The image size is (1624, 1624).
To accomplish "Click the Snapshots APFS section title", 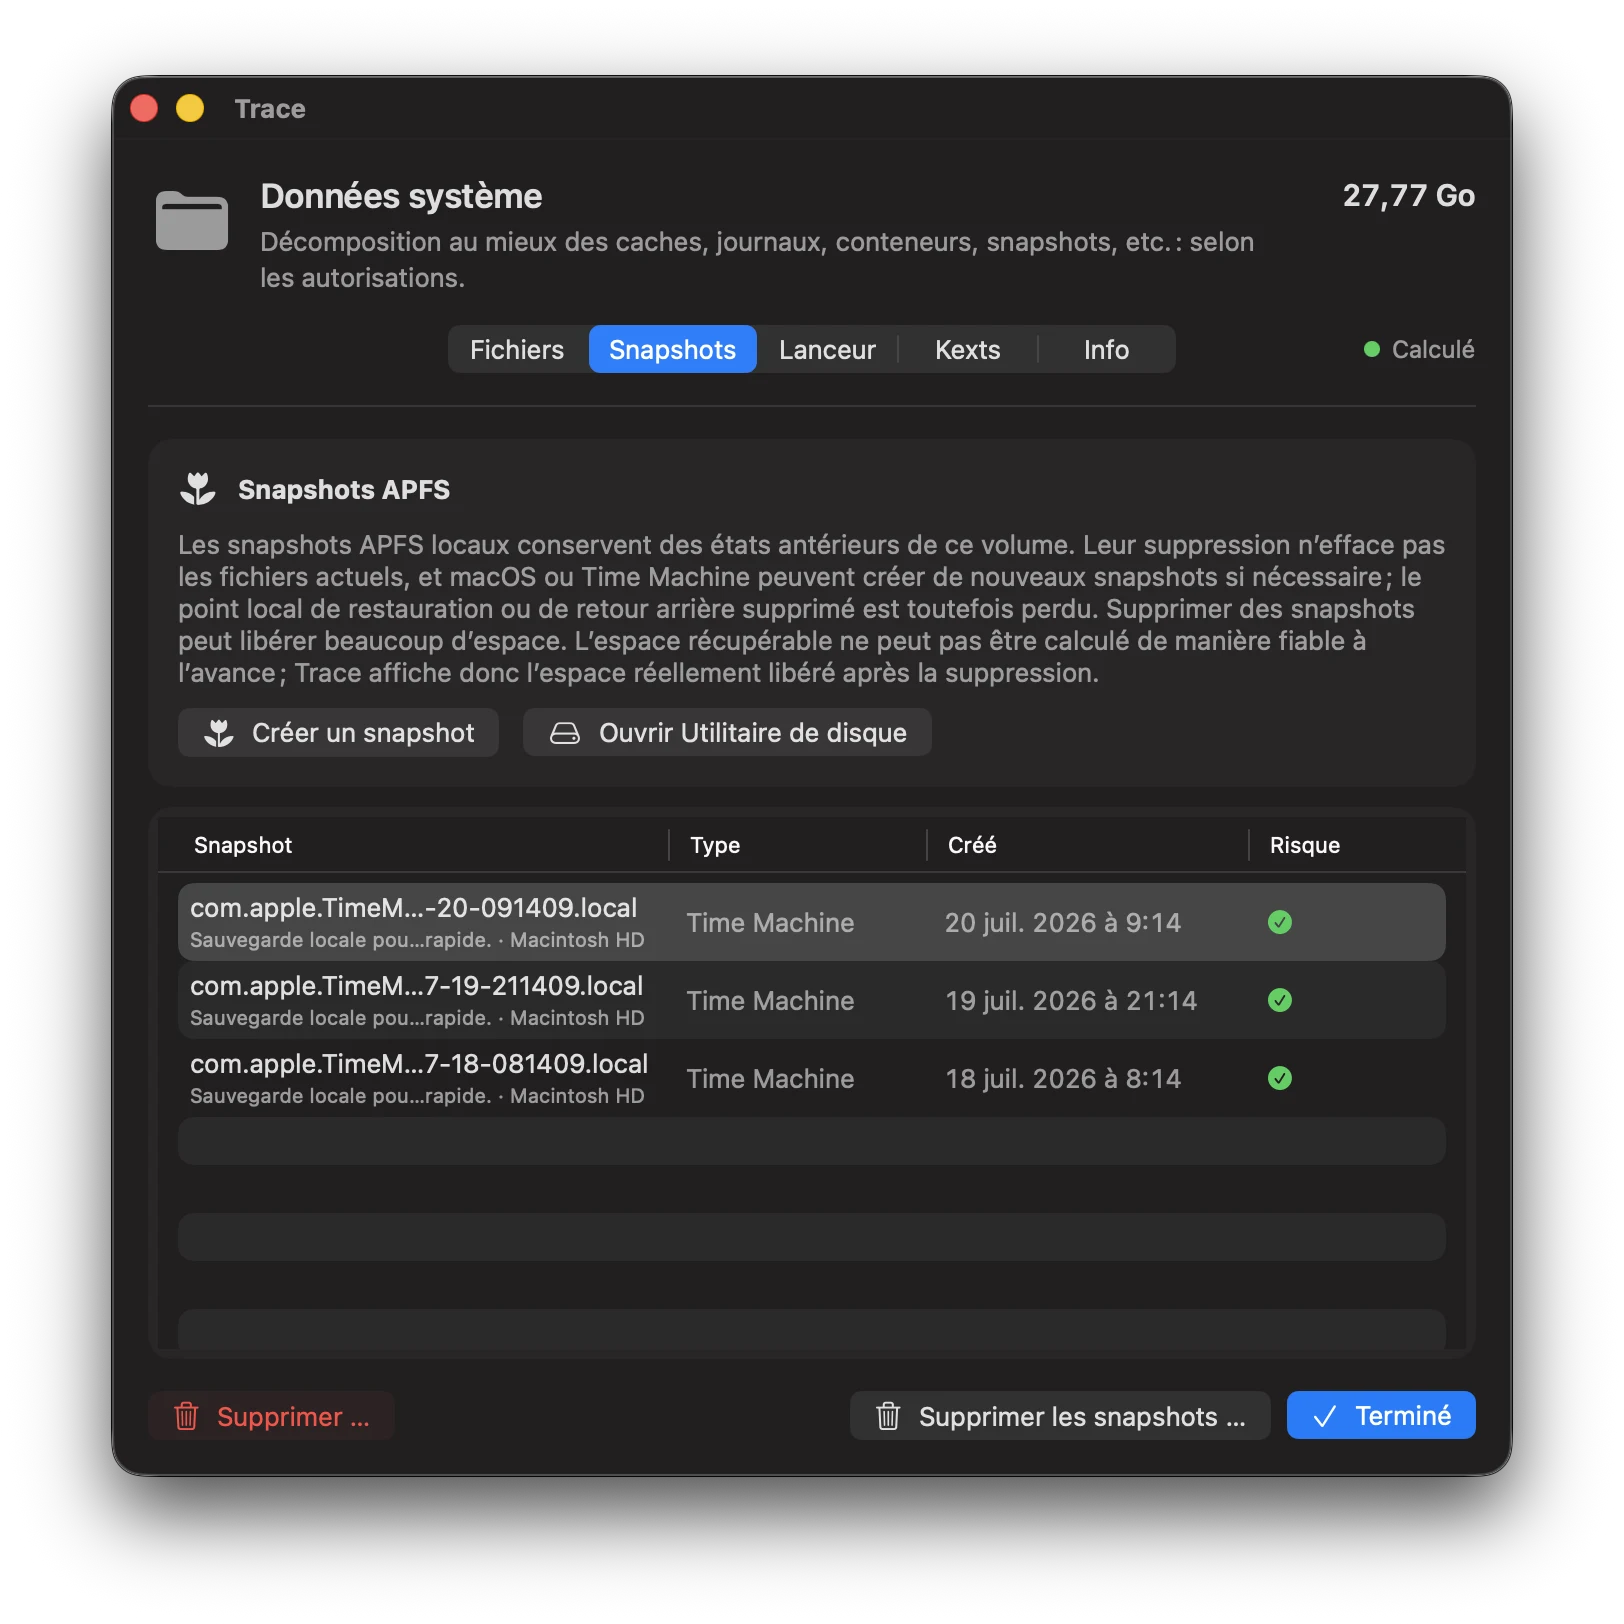I will pyautogui.click(x=344, y=489).
